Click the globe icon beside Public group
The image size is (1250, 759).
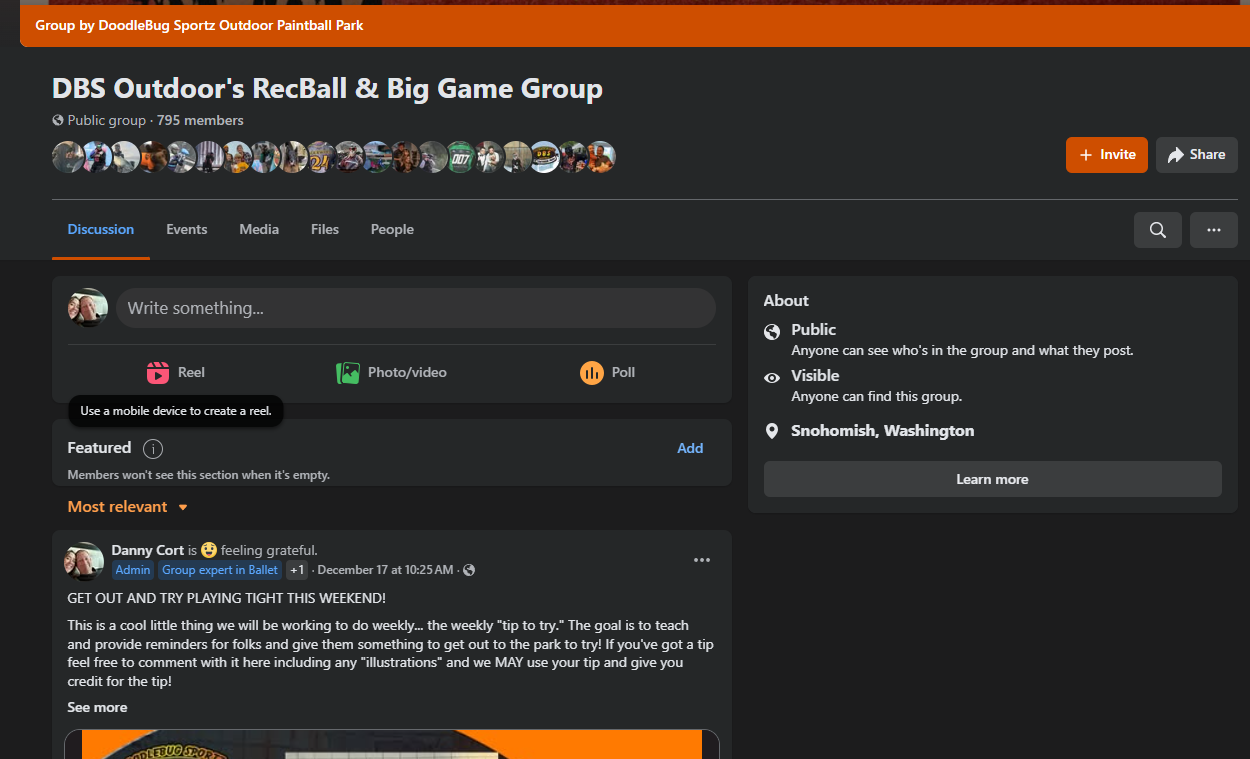58,121
